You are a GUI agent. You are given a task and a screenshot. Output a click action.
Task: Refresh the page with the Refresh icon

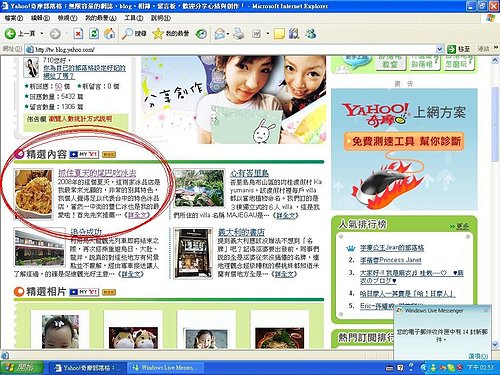94,34
